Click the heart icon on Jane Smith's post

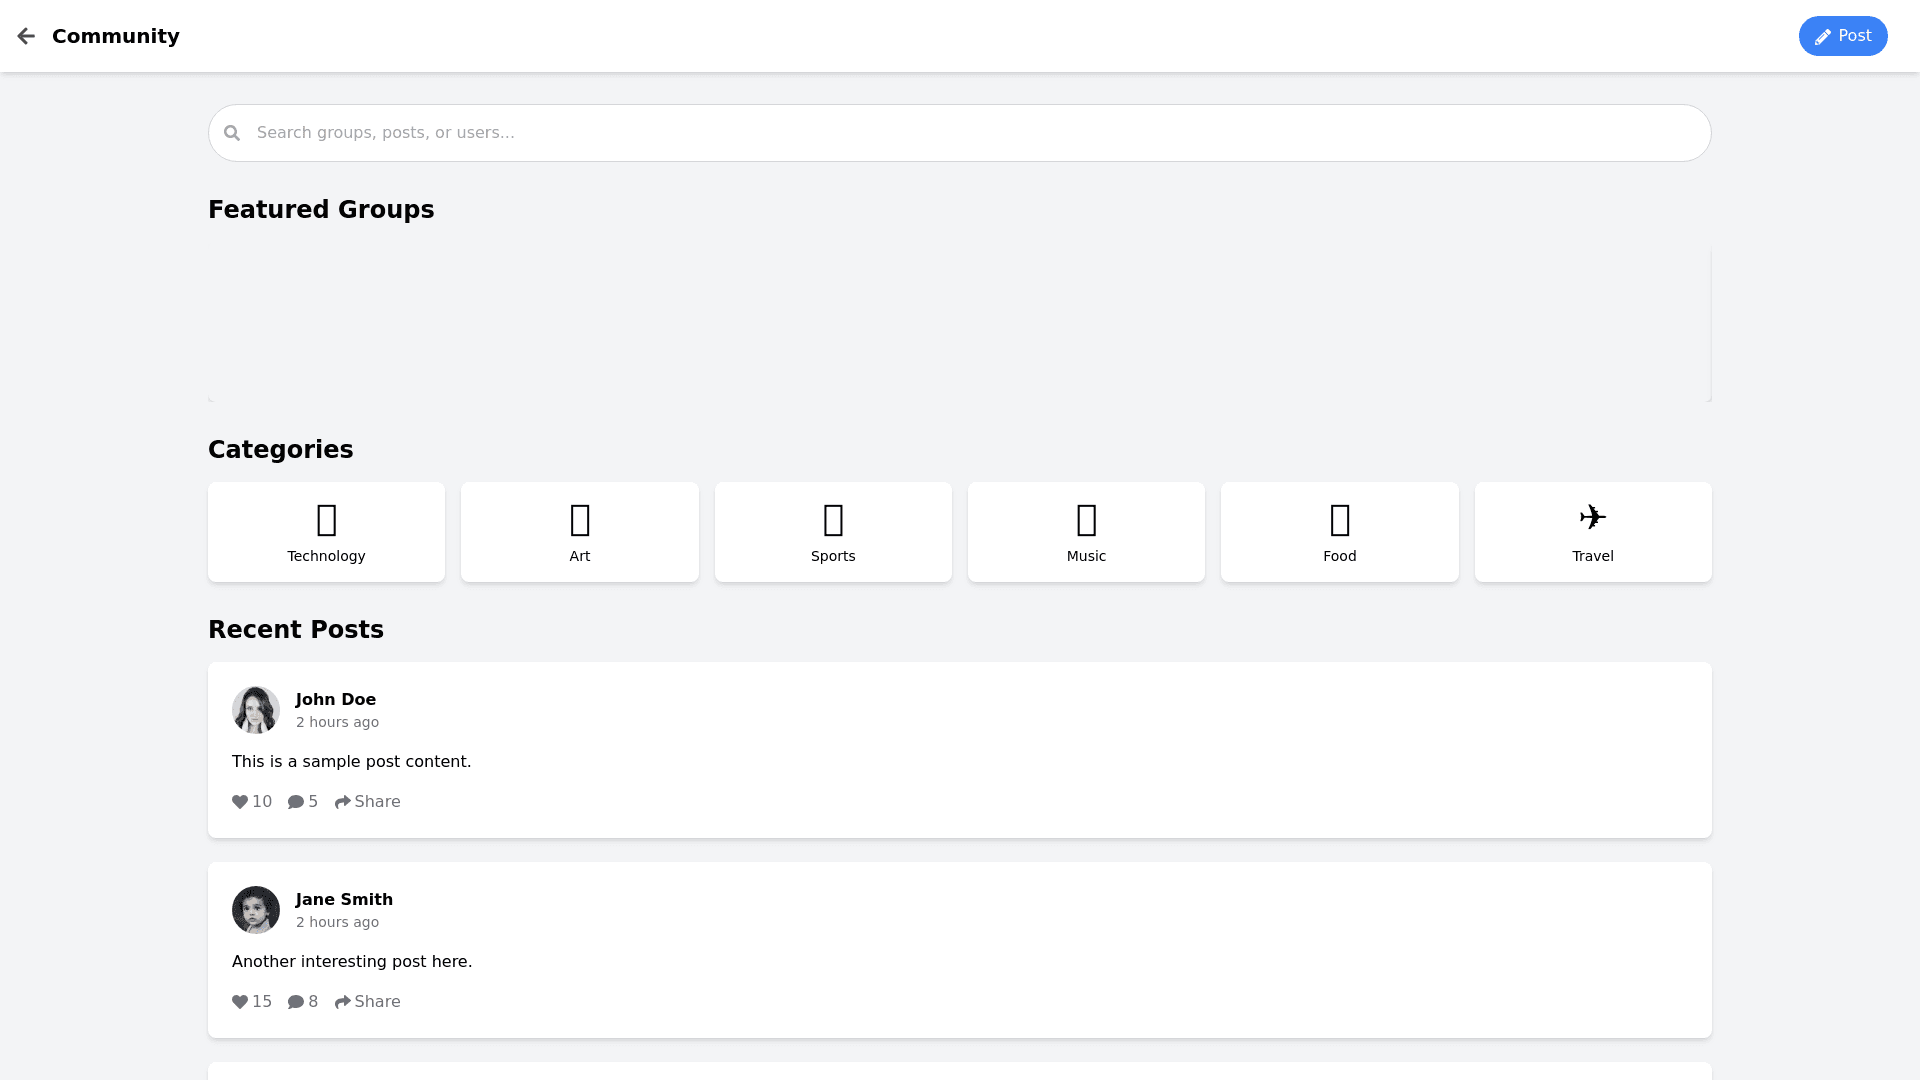pos(240,1002)
